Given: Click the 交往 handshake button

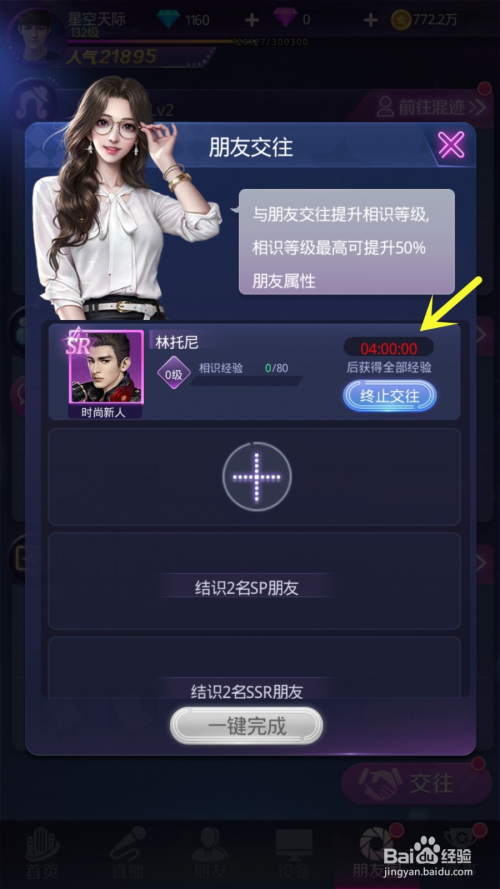Looking at the screenshot, I should [417, 784].
